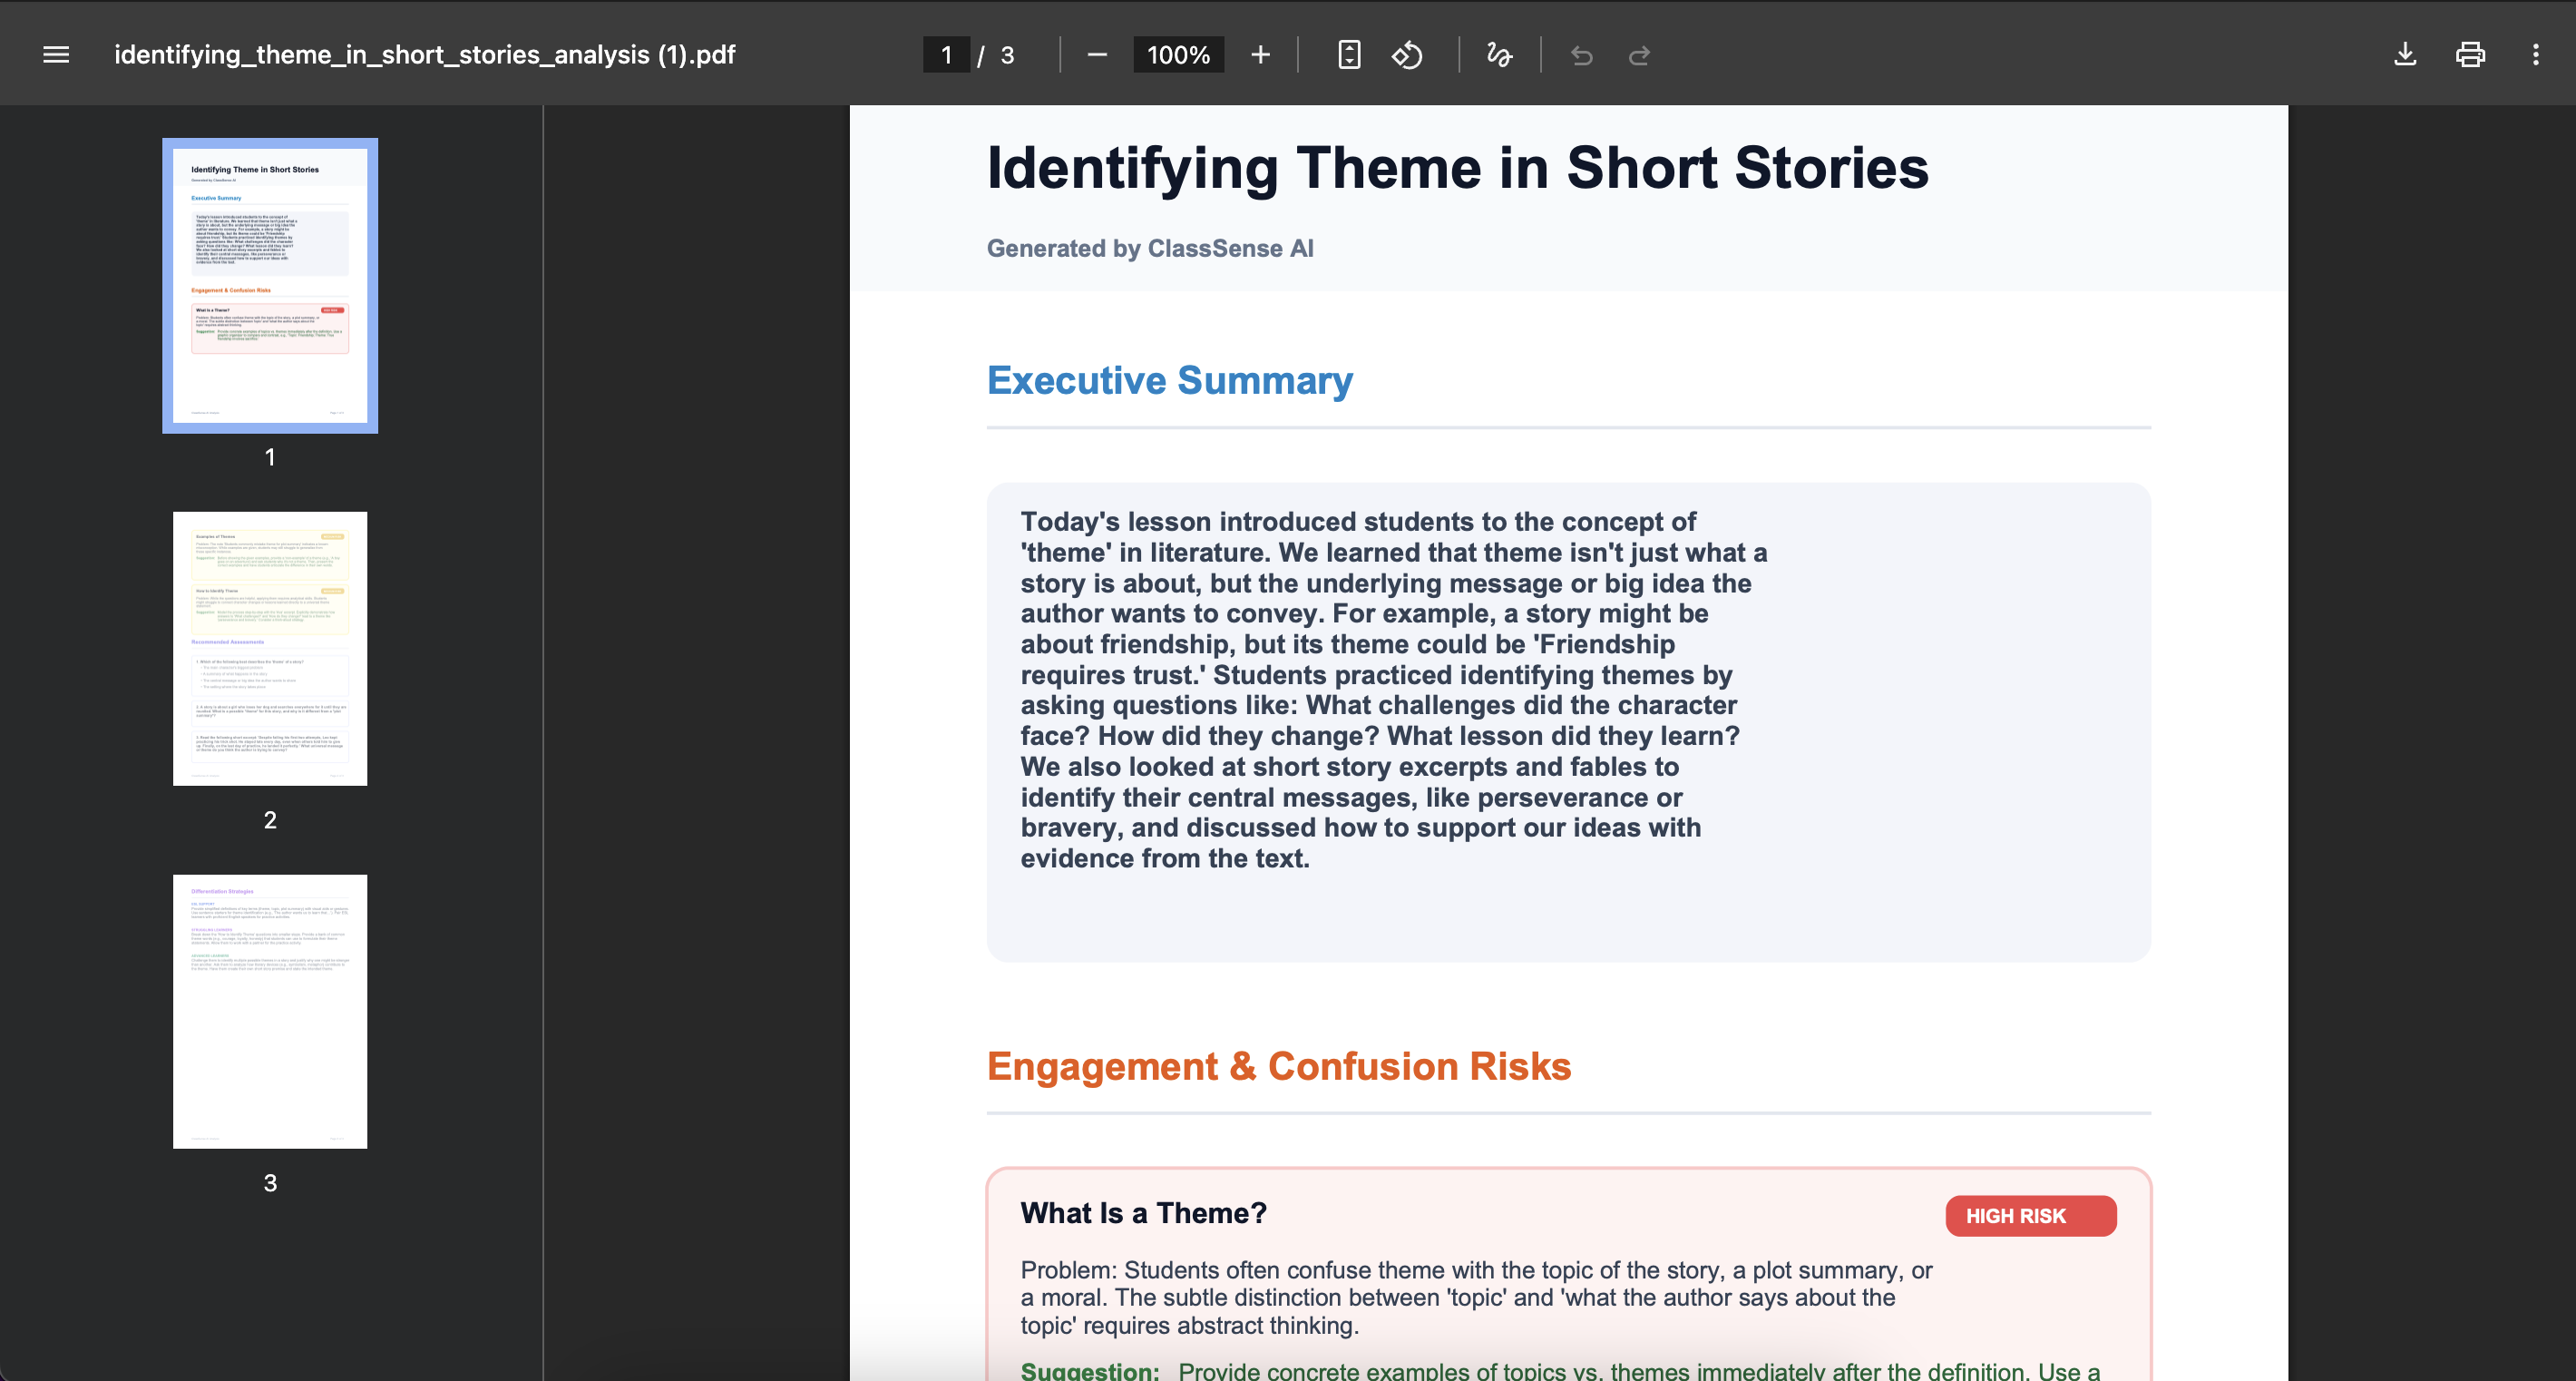Click the 100% zoom level field

pyautogui.click(x=1178, y=55)
